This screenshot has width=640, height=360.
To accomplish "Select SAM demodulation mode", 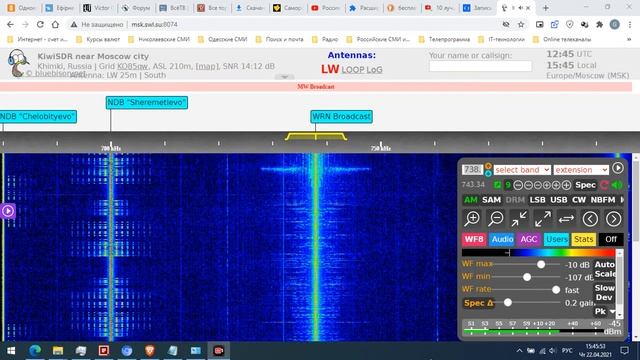I will coord(491,200).
